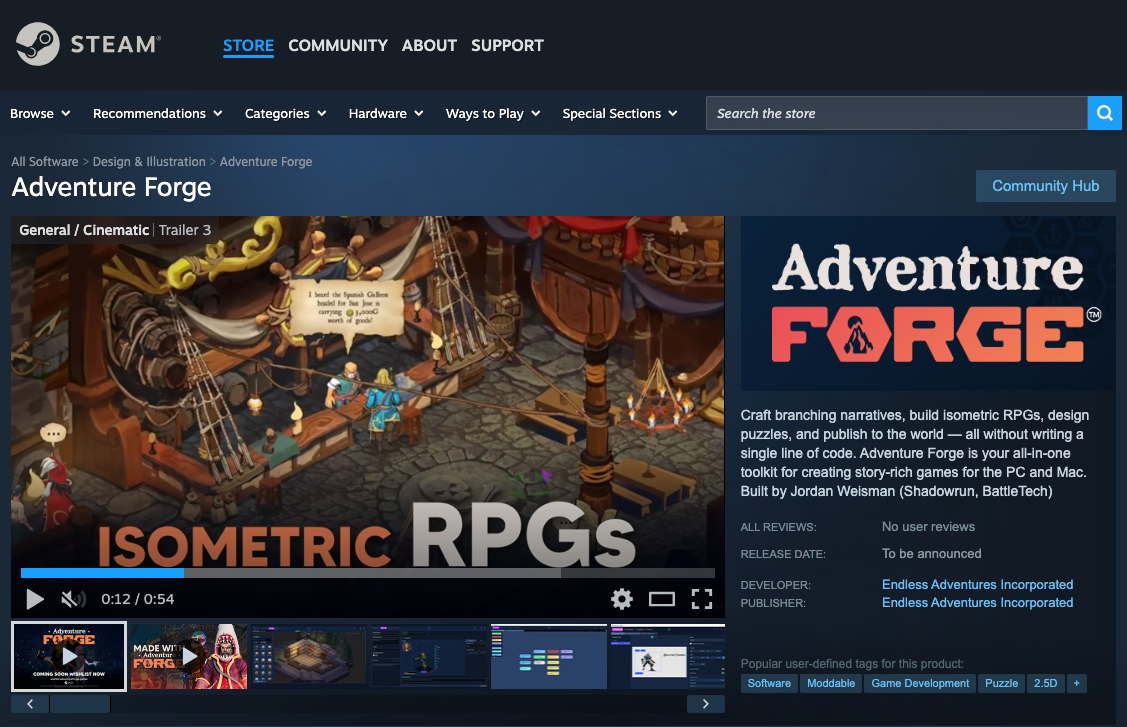Select the Moddable tag
This screenshot has height=727, width=1127.
click(x=831, y=683)
